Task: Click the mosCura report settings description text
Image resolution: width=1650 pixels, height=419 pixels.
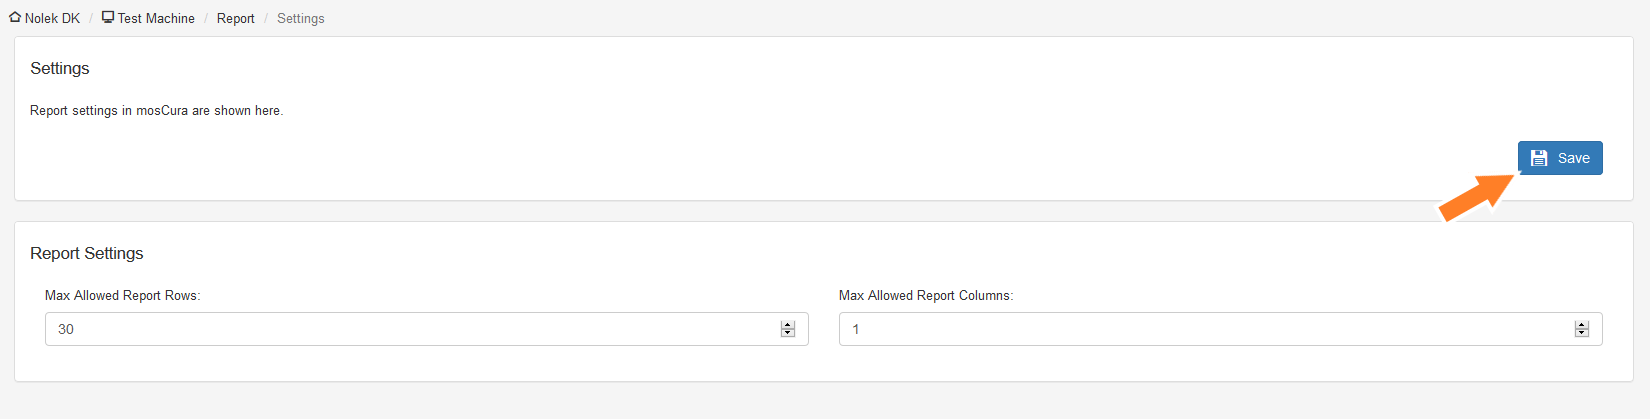Action: pos(157,111)
